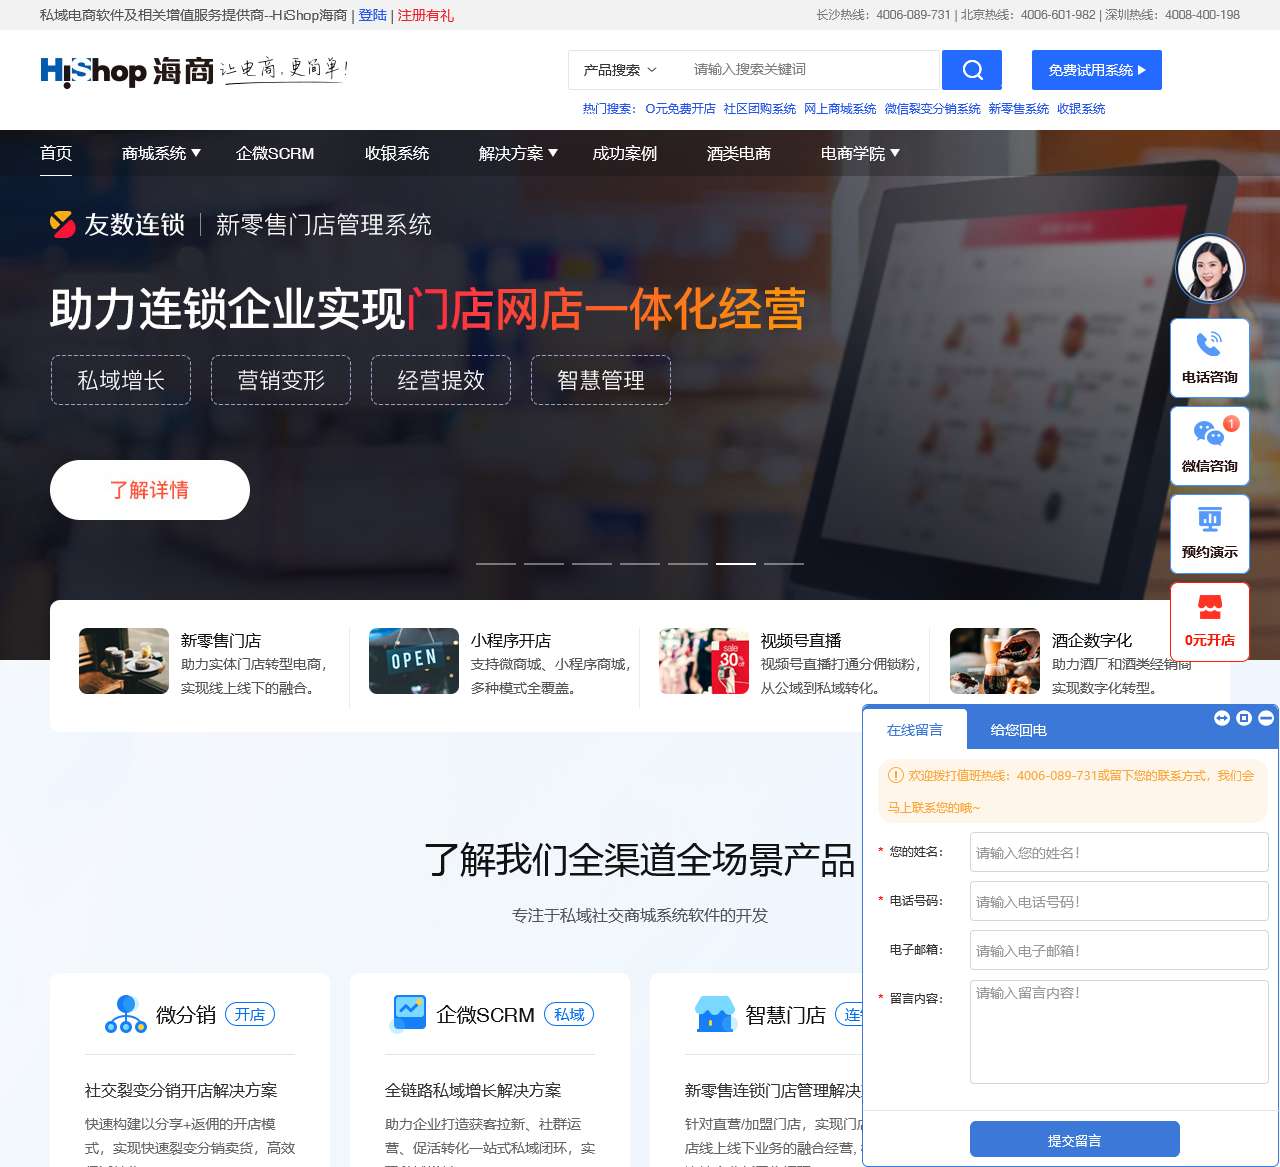Click hot search link 网上商城系统
The height and width of the screenshot is (1167, 1280).
click(840, 109)
